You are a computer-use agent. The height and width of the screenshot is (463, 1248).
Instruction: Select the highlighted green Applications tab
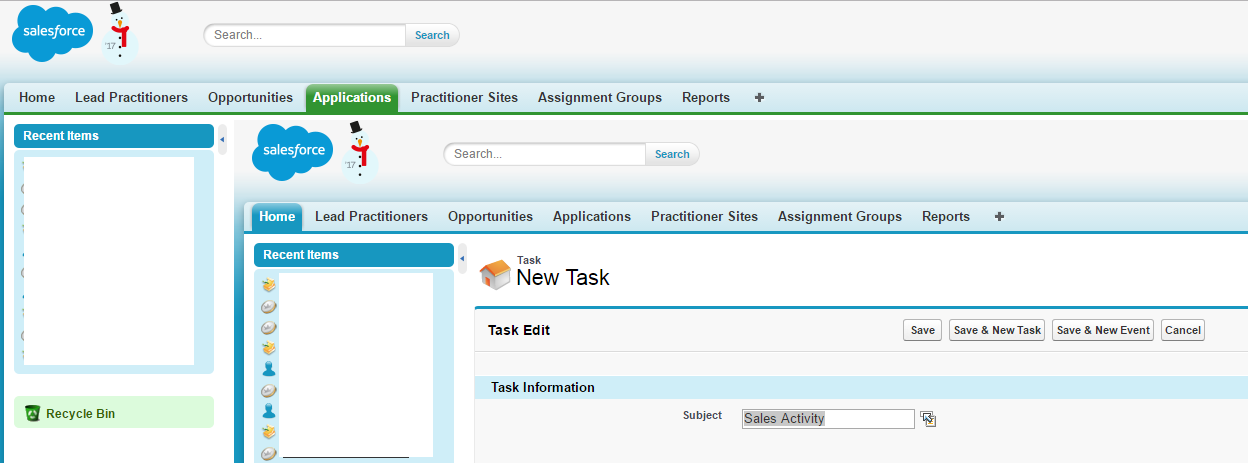pos(352,98)
